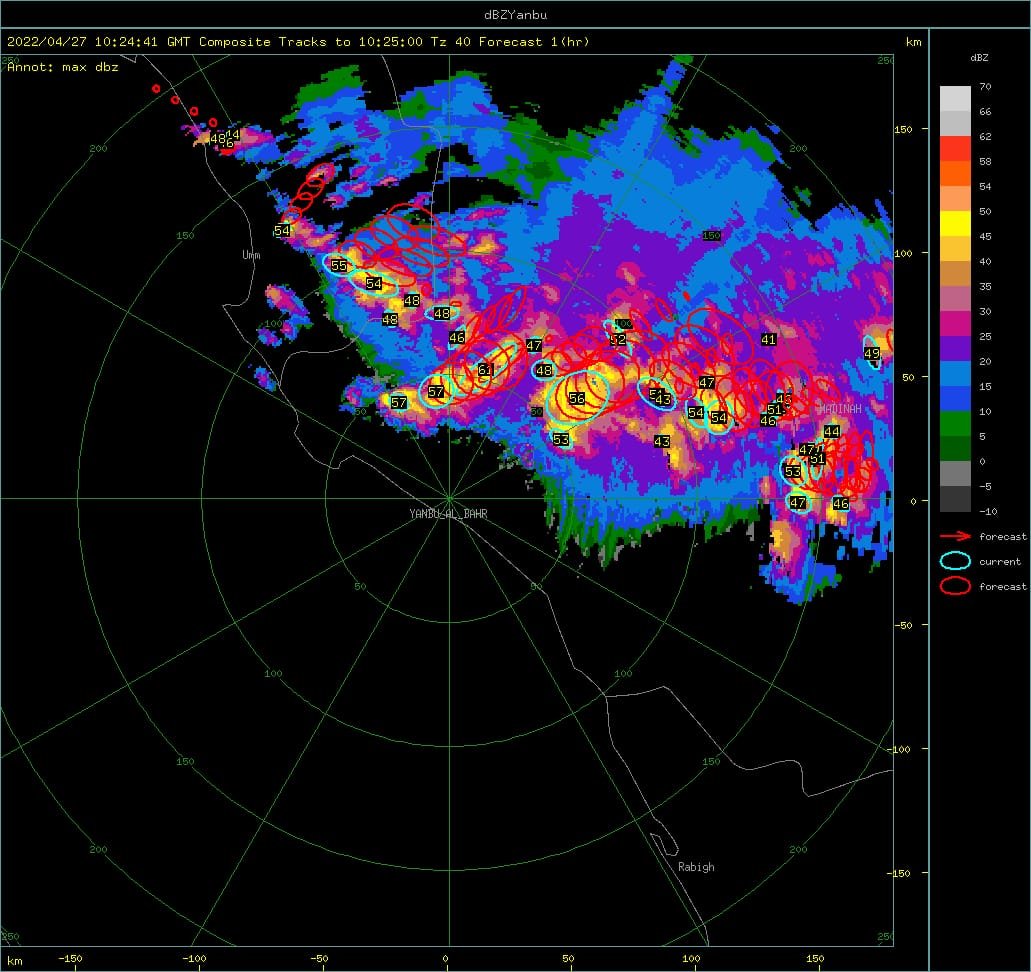The image size is (1031, 972).
Task: Select the magenta swatch between 30 and 25 dBZ
Action: [x=955, y=324]
